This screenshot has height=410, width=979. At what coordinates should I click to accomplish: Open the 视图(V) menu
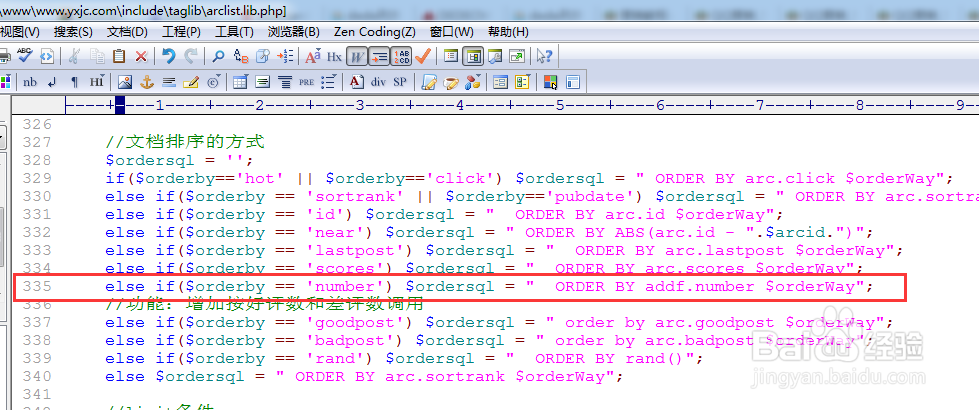tap(20, 32)
